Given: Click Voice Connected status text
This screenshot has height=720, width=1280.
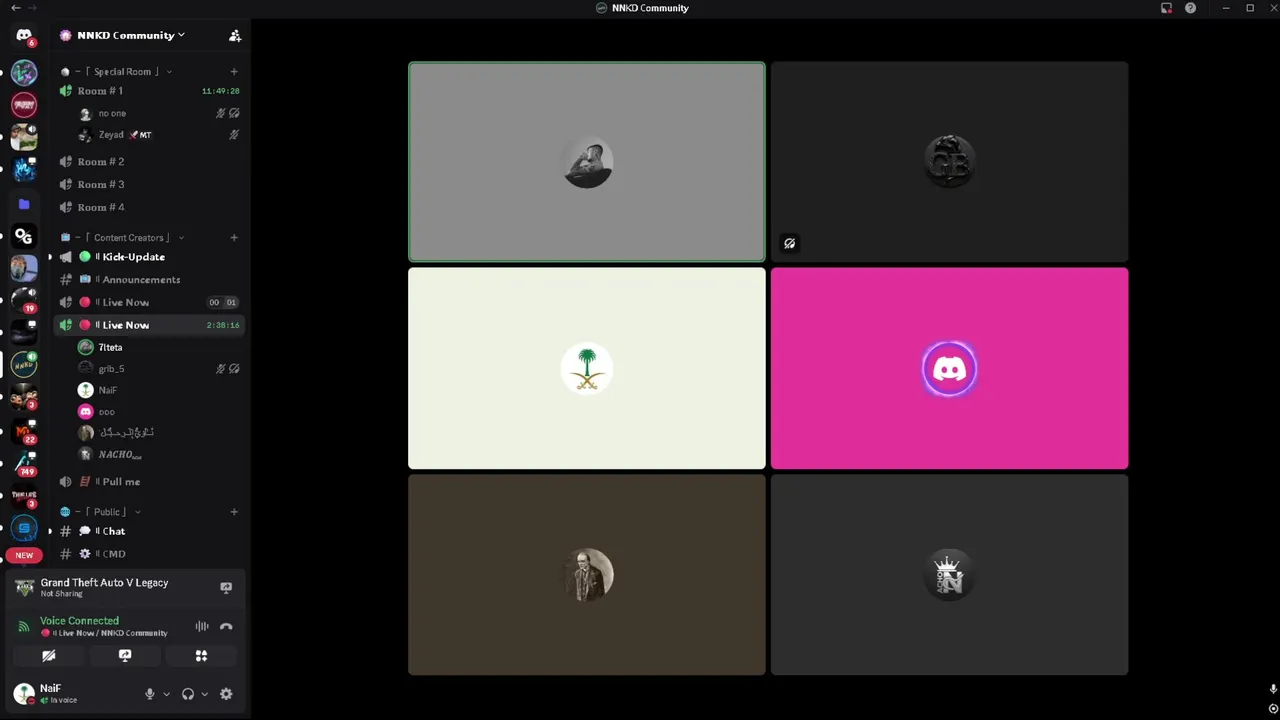Looking at the screenshot, I should (79, 621).
